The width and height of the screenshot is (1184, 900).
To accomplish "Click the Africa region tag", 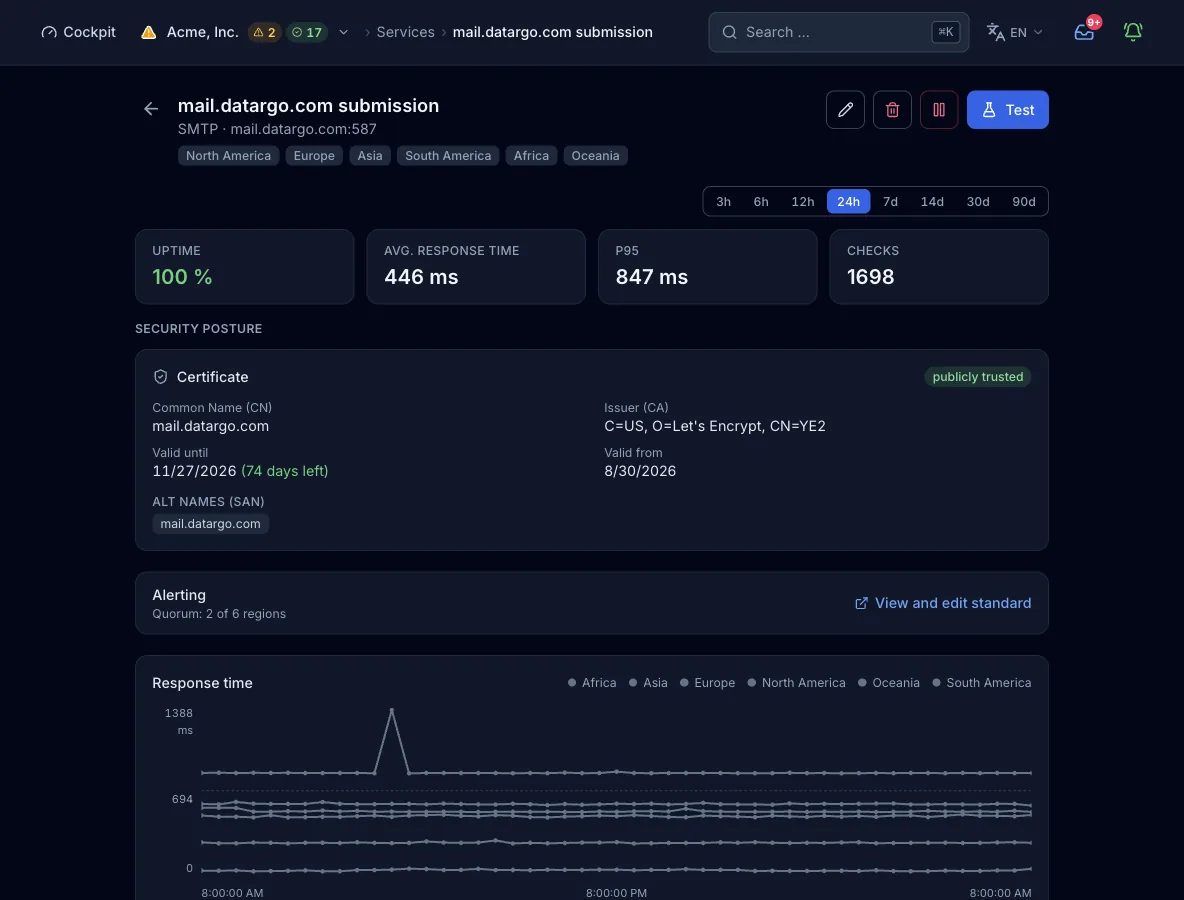I will (532, 156).
